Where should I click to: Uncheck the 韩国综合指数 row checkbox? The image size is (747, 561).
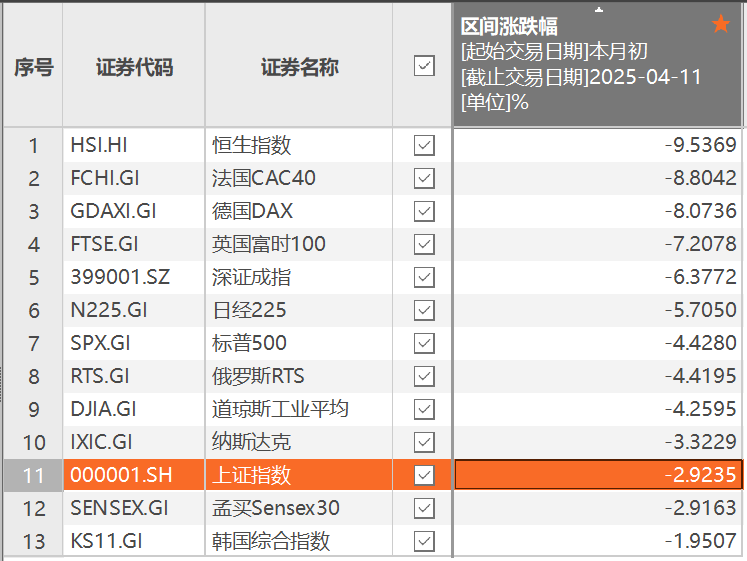pos(424,541)
